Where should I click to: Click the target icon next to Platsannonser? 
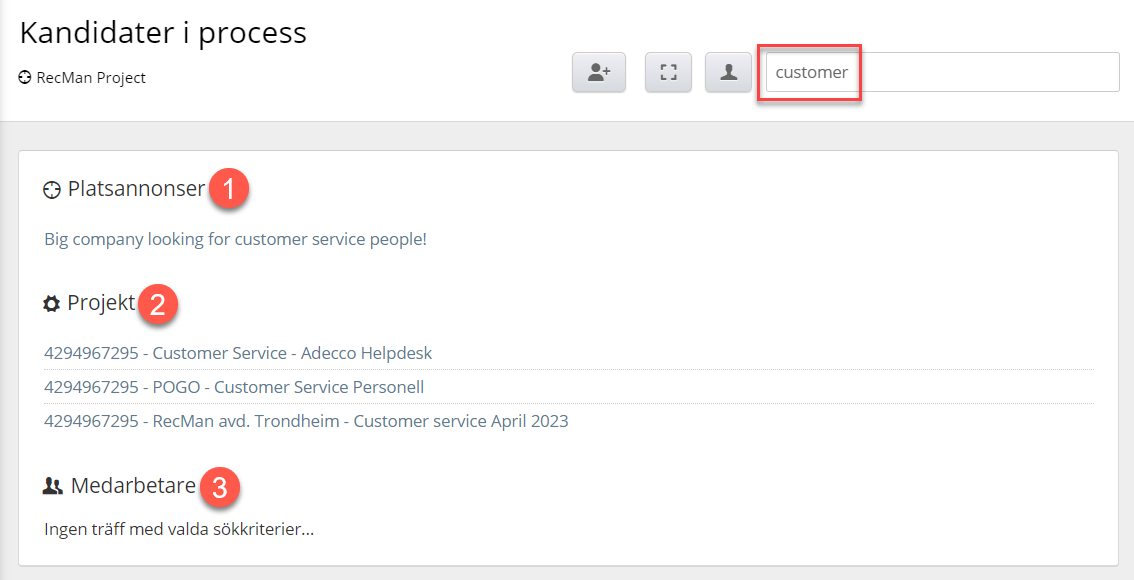coord(51,190)
